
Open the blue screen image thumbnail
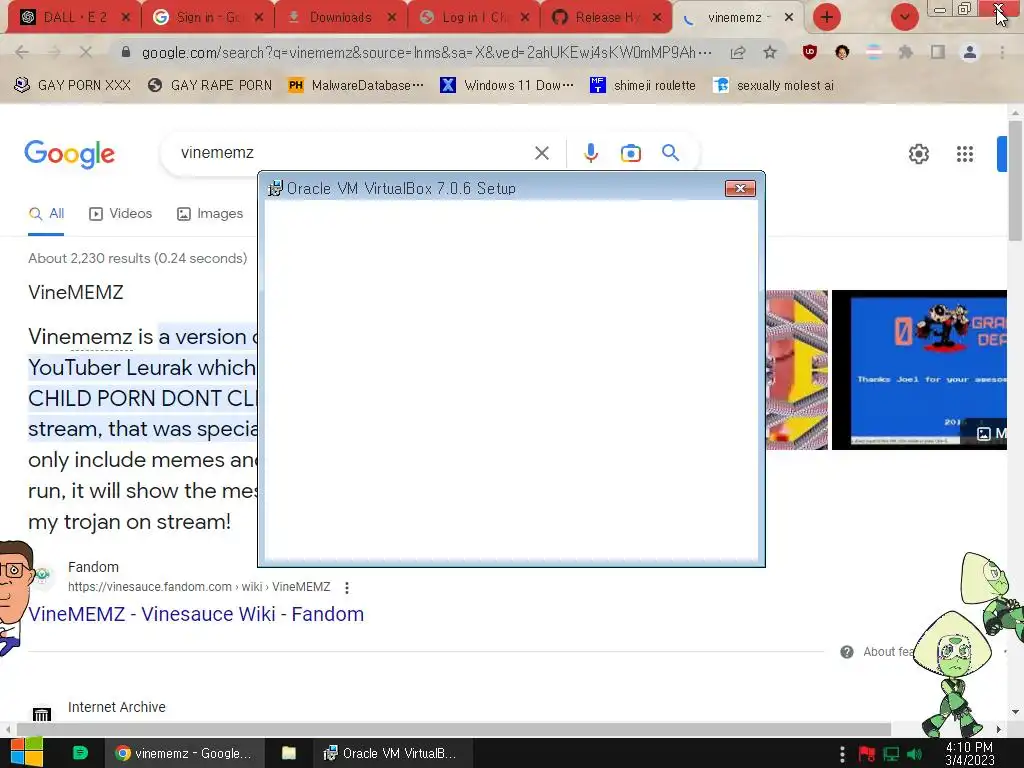pos(919,370)
